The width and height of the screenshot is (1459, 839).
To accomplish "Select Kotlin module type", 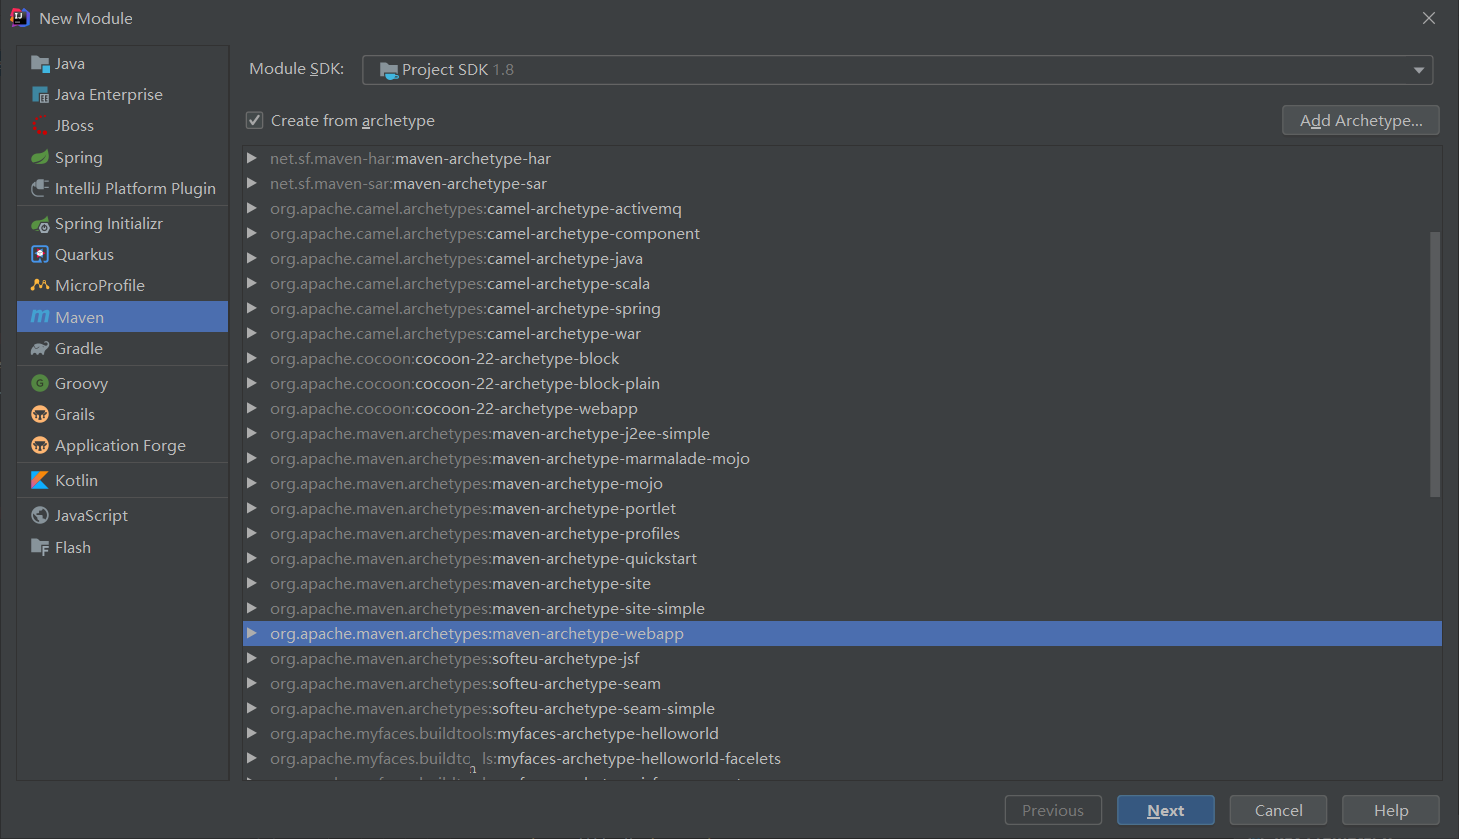I will (x=122, y=480).
